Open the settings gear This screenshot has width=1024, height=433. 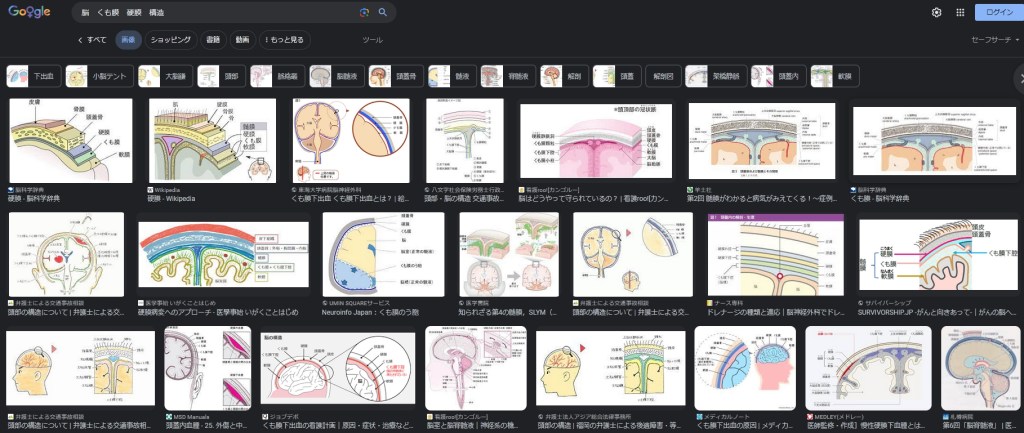(936, 12)
